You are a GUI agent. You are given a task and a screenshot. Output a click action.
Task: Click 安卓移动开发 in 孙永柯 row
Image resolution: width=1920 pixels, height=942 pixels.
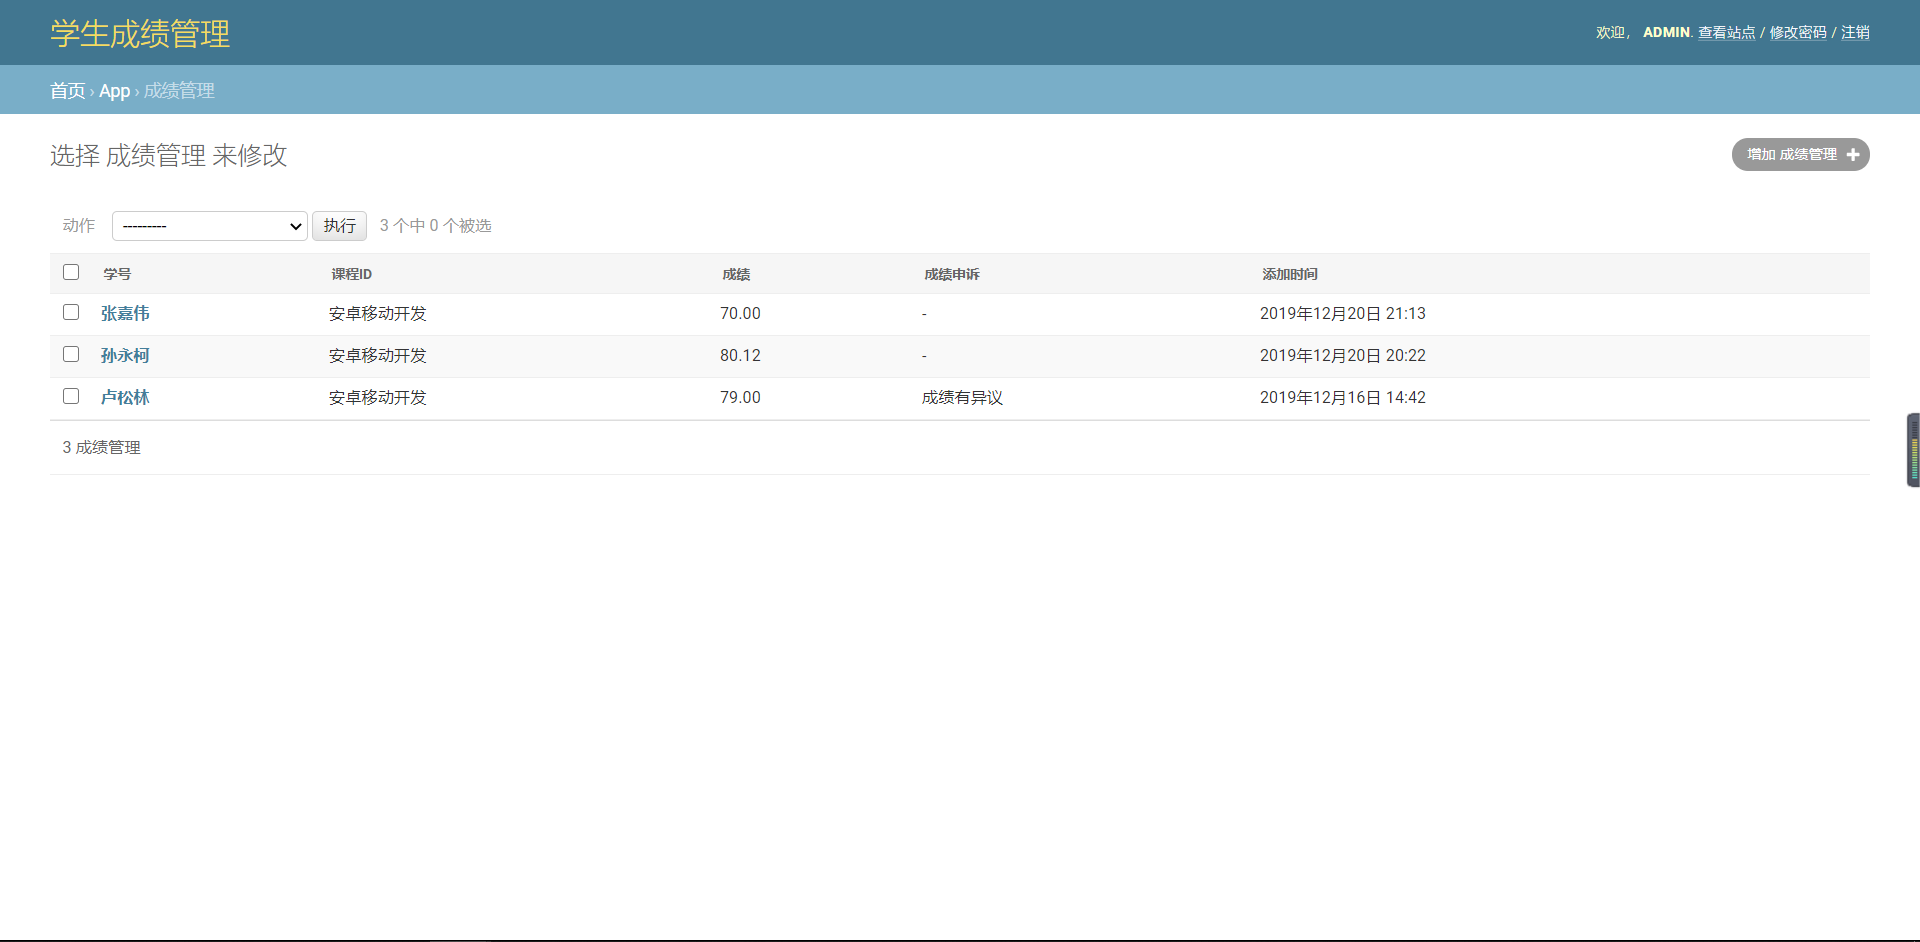point(378,356)
